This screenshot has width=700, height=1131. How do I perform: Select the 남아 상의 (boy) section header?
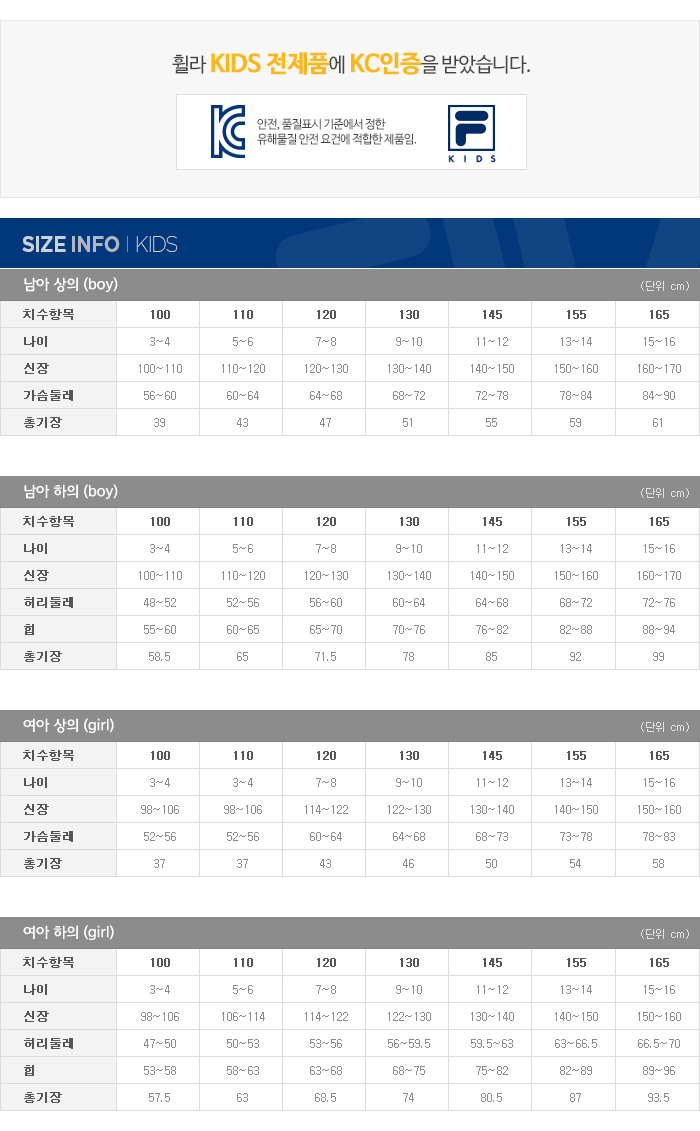[71, 285]
